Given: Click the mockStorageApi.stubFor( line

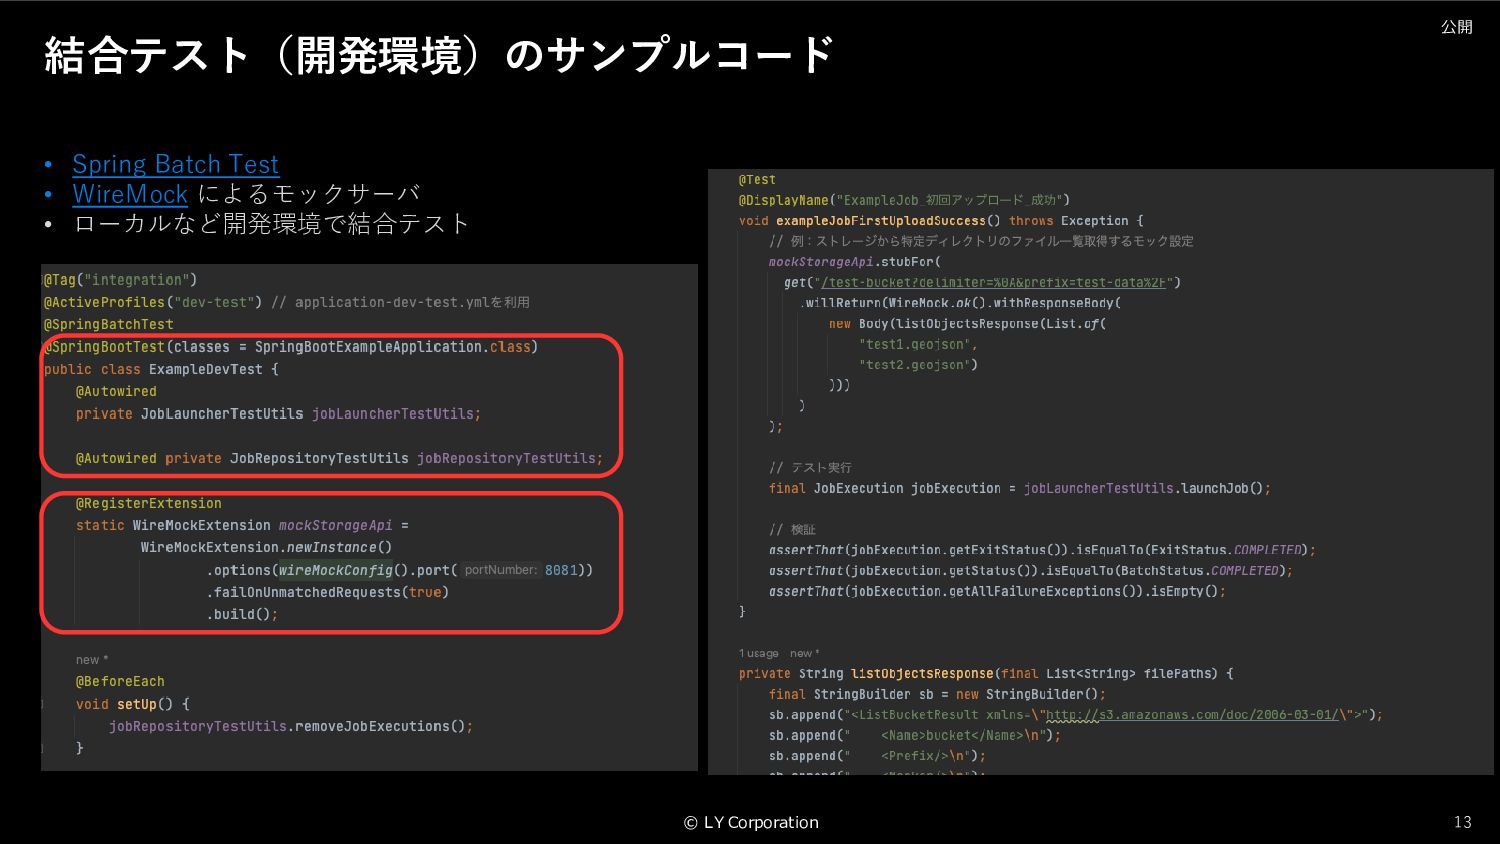Looking at the screenshot, I should pos(855,262).
